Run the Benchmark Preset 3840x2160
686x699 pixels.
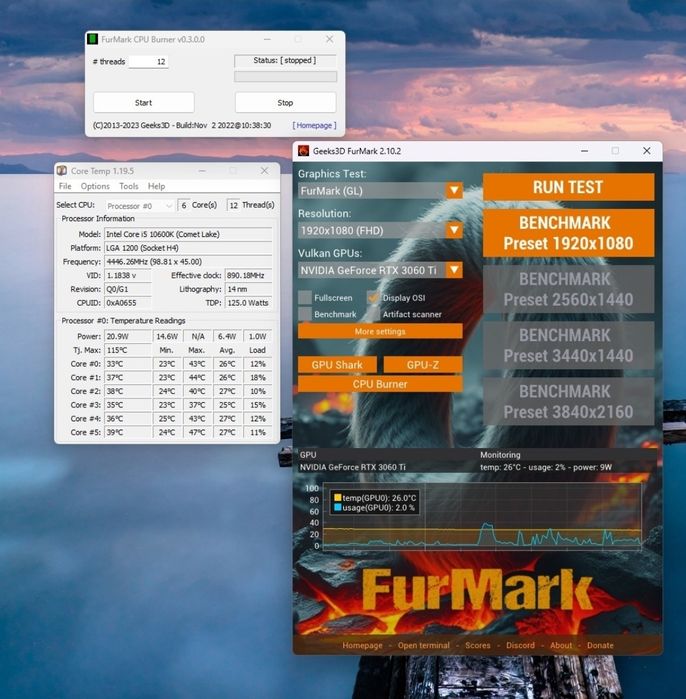(568, 402)
